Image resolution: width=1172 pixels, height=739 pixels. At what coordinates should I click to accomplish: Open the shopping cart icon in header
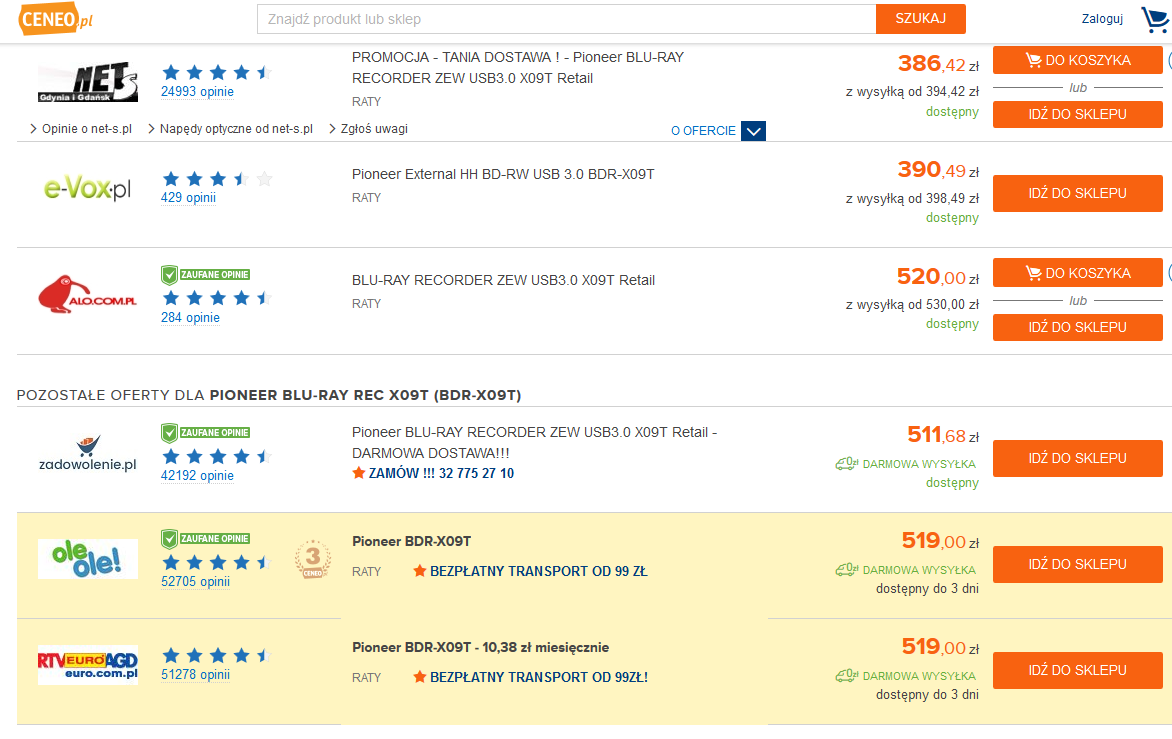[x=1155, y=19]
